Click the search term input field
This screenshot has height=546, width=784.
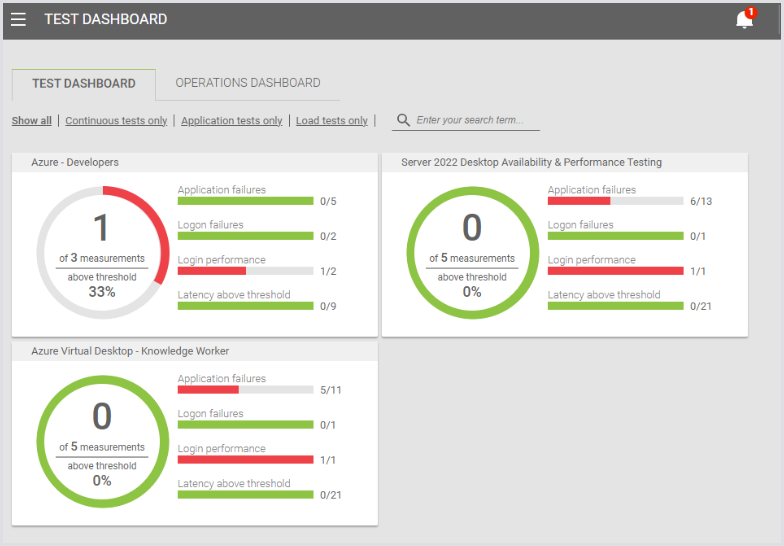[x=475, y=120]
